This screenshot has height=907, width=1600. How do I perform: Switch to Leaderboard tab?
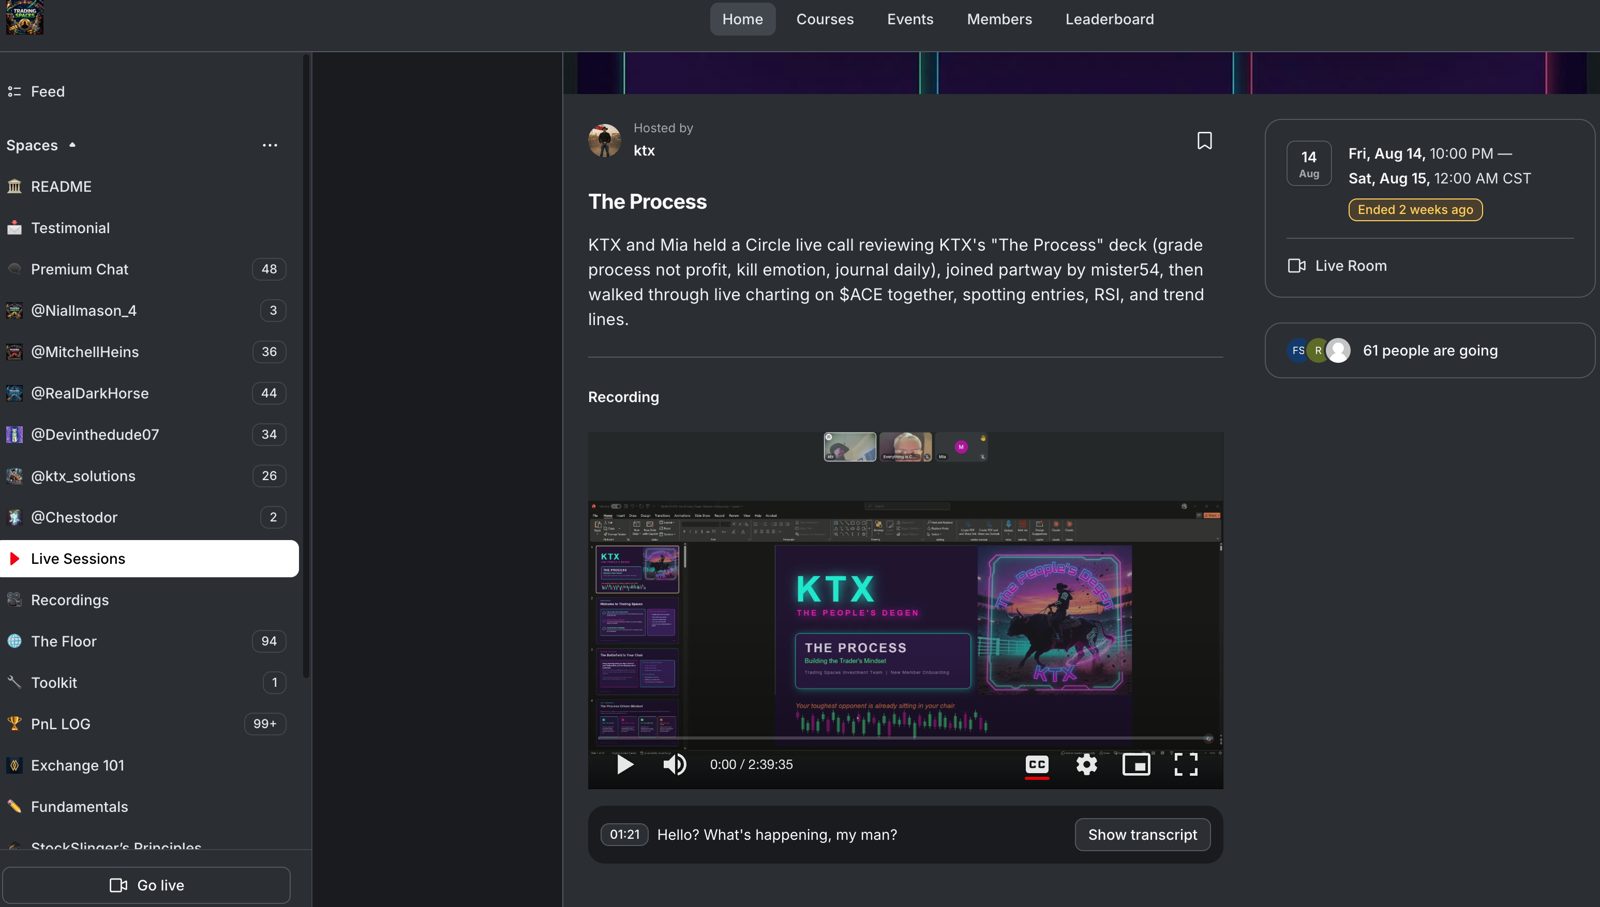[1109, 19]
